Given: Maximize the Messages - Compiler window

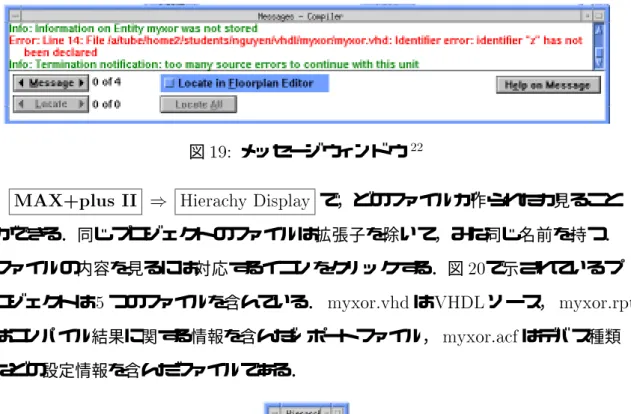Looking at the screenshot, I should point(599,16).
